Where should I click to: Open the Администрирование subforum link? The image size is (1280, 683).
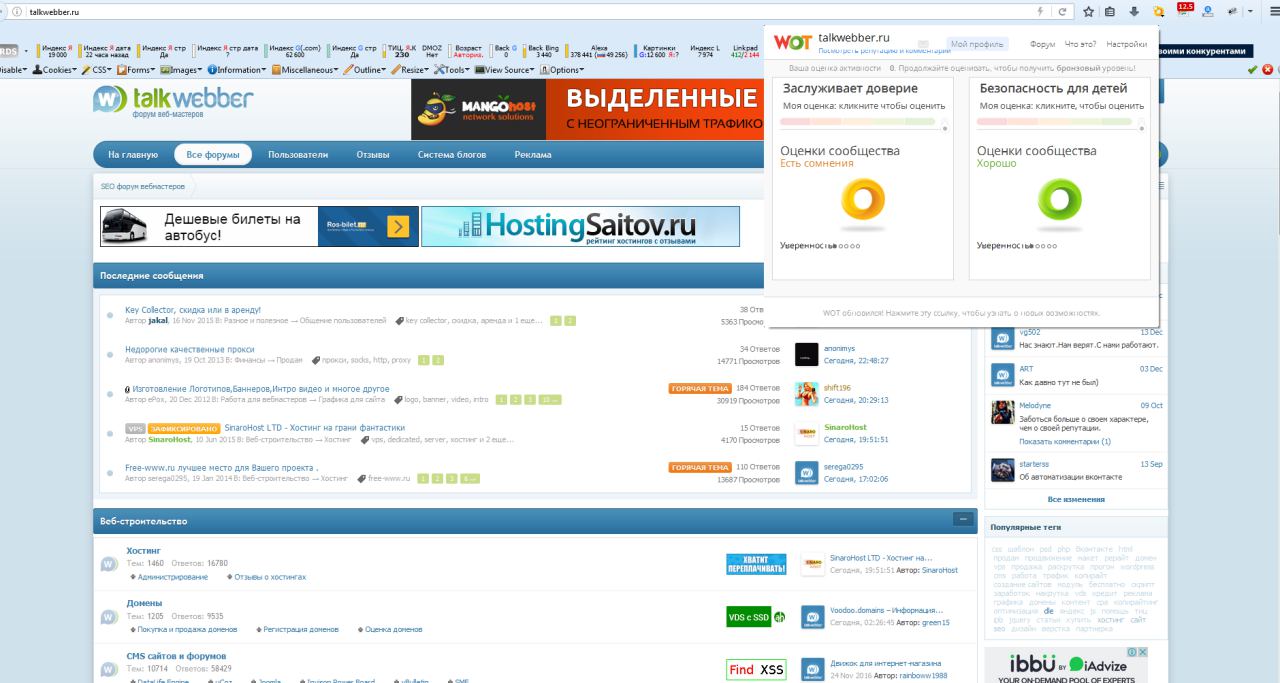(x=173, y=577)
